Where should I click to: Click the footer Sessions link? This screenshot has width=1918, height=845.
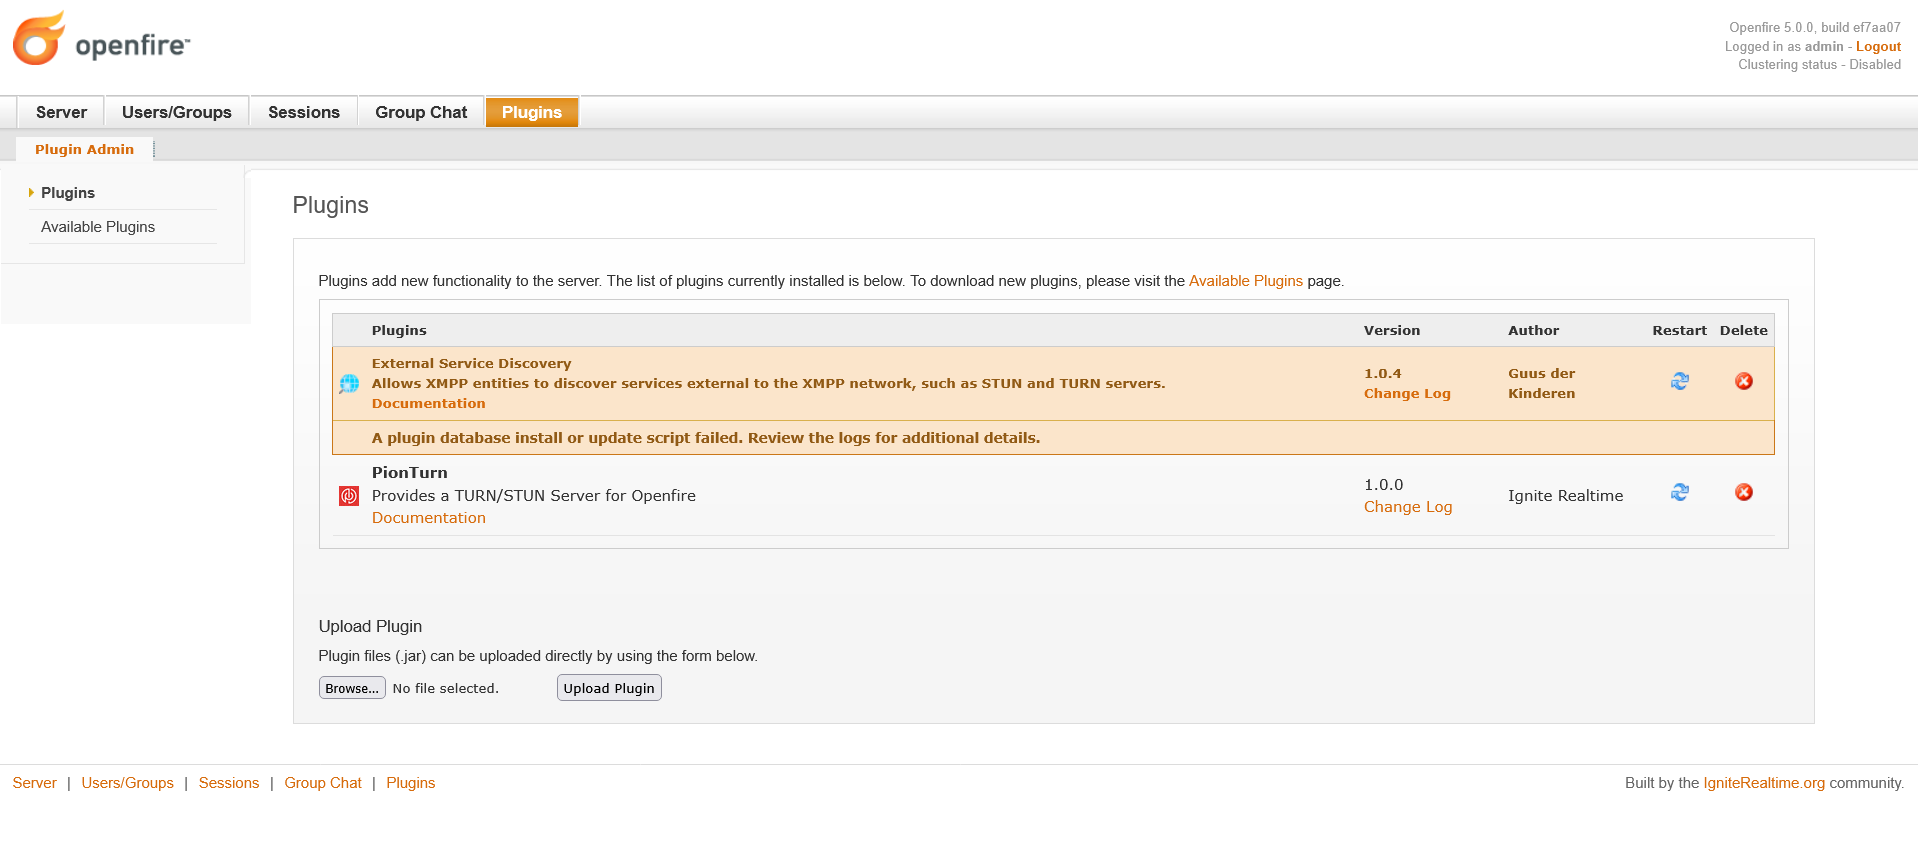(229, 783)
